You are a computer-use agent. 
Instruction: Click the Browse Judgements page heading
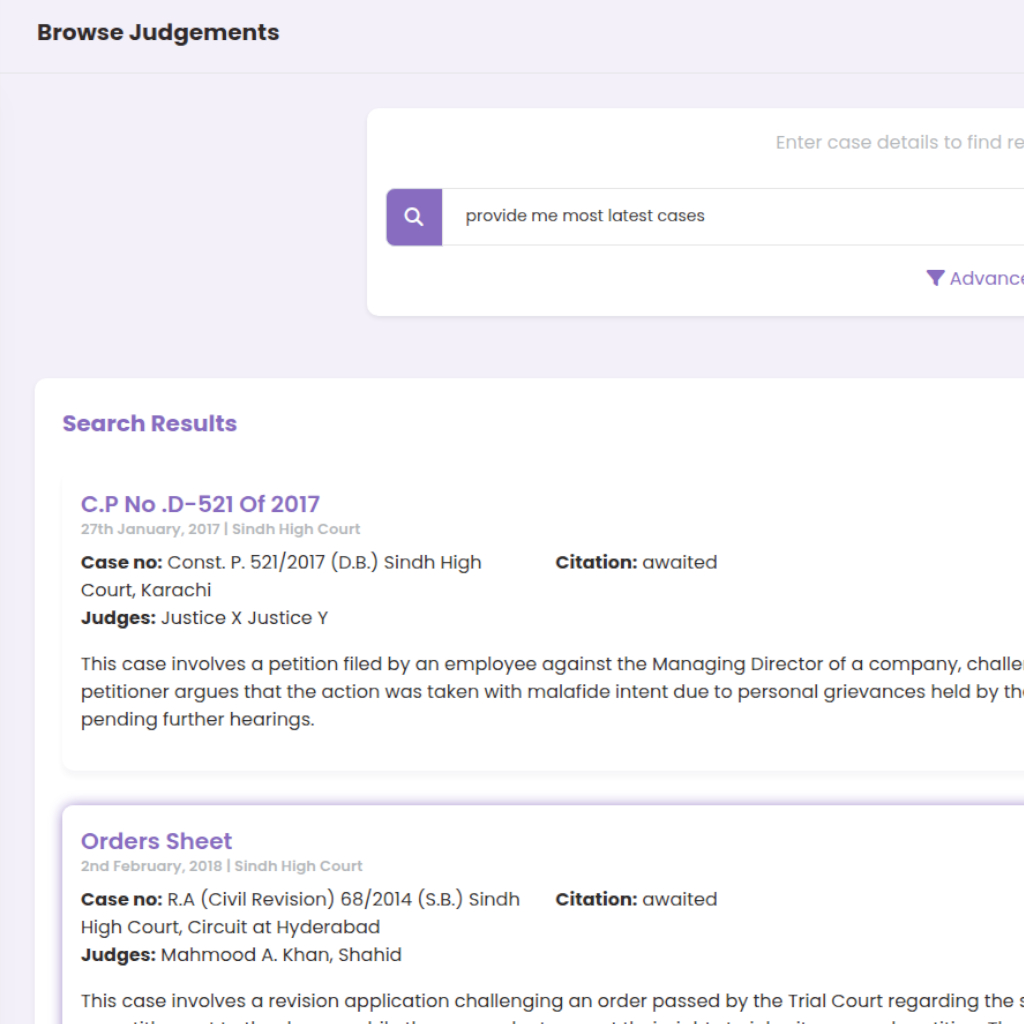tap(158, 32)
